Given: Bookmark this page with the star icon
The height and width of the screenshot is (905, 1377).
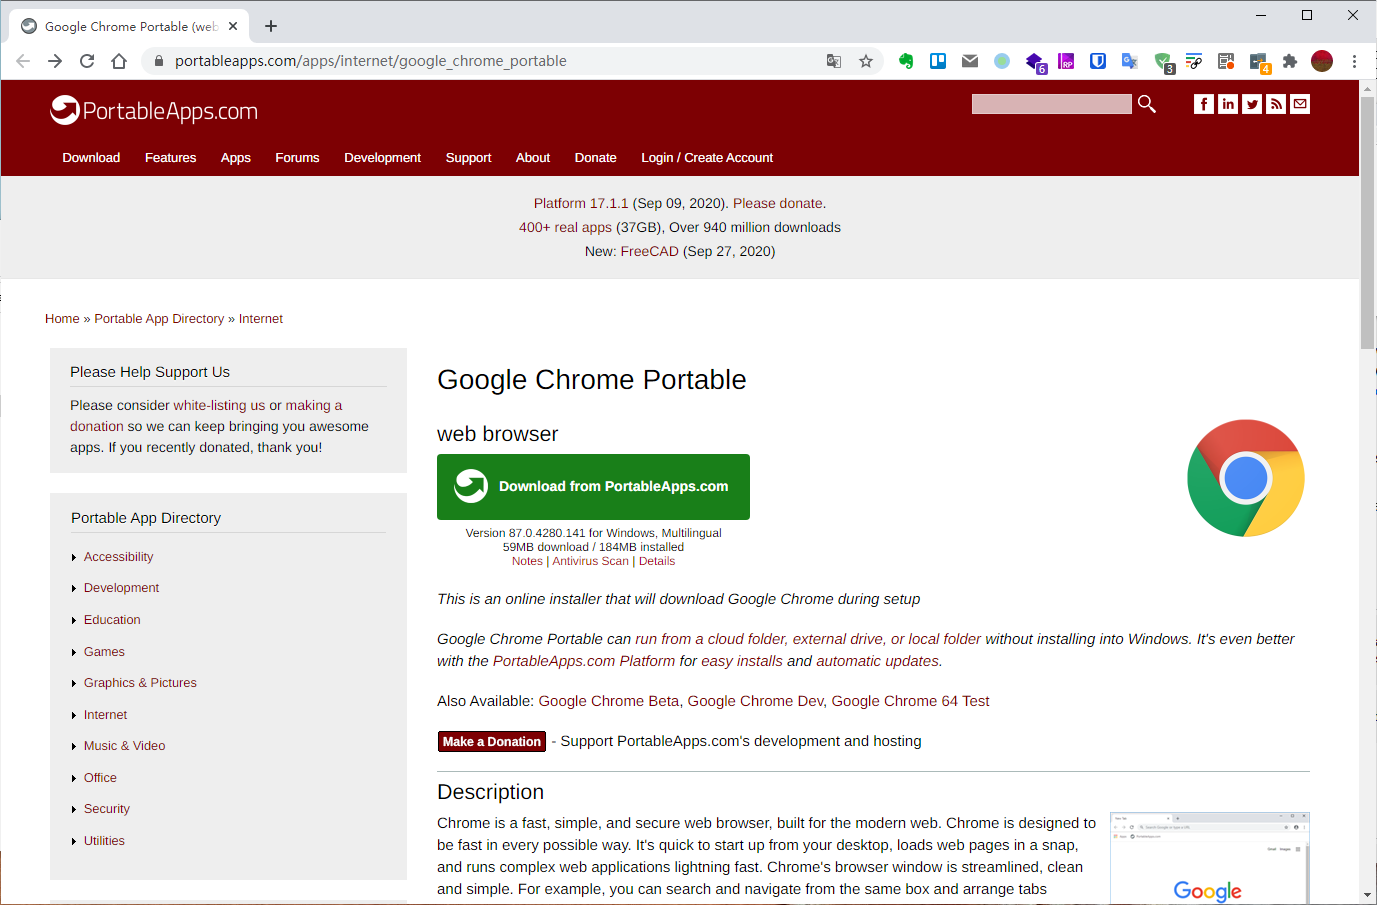Looking at the screenshot, I should click(866, 61).
